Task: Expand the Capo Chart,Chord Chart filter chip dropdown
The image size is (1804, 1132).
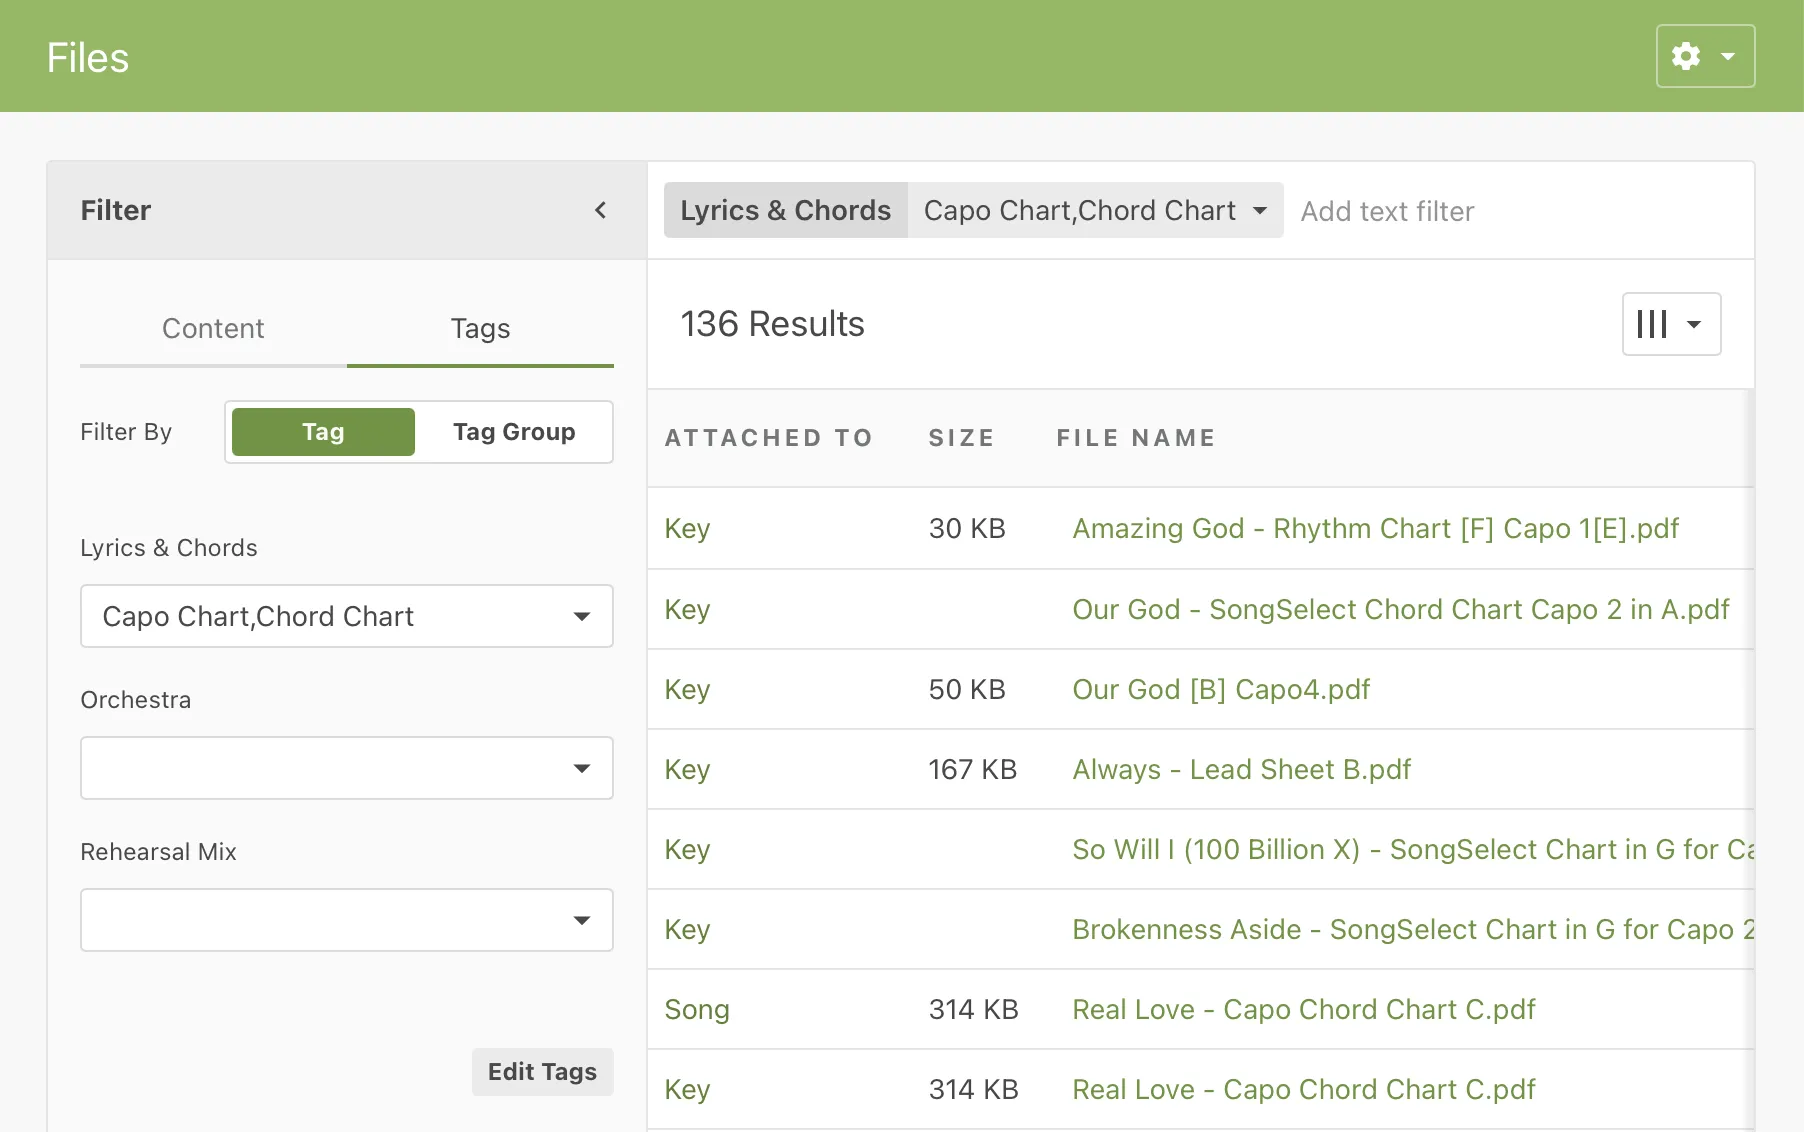Action: [1259, 210]
